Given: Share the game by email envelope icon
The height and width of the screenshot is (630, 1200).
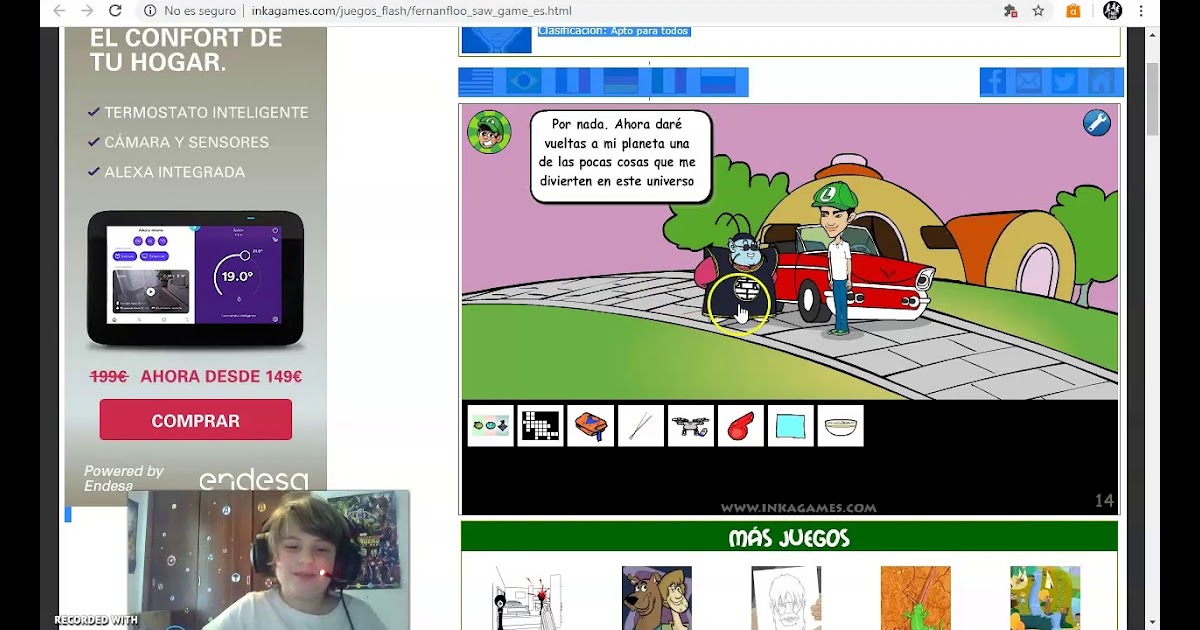Looking at the screenshot, I should tap(1028, 82).
